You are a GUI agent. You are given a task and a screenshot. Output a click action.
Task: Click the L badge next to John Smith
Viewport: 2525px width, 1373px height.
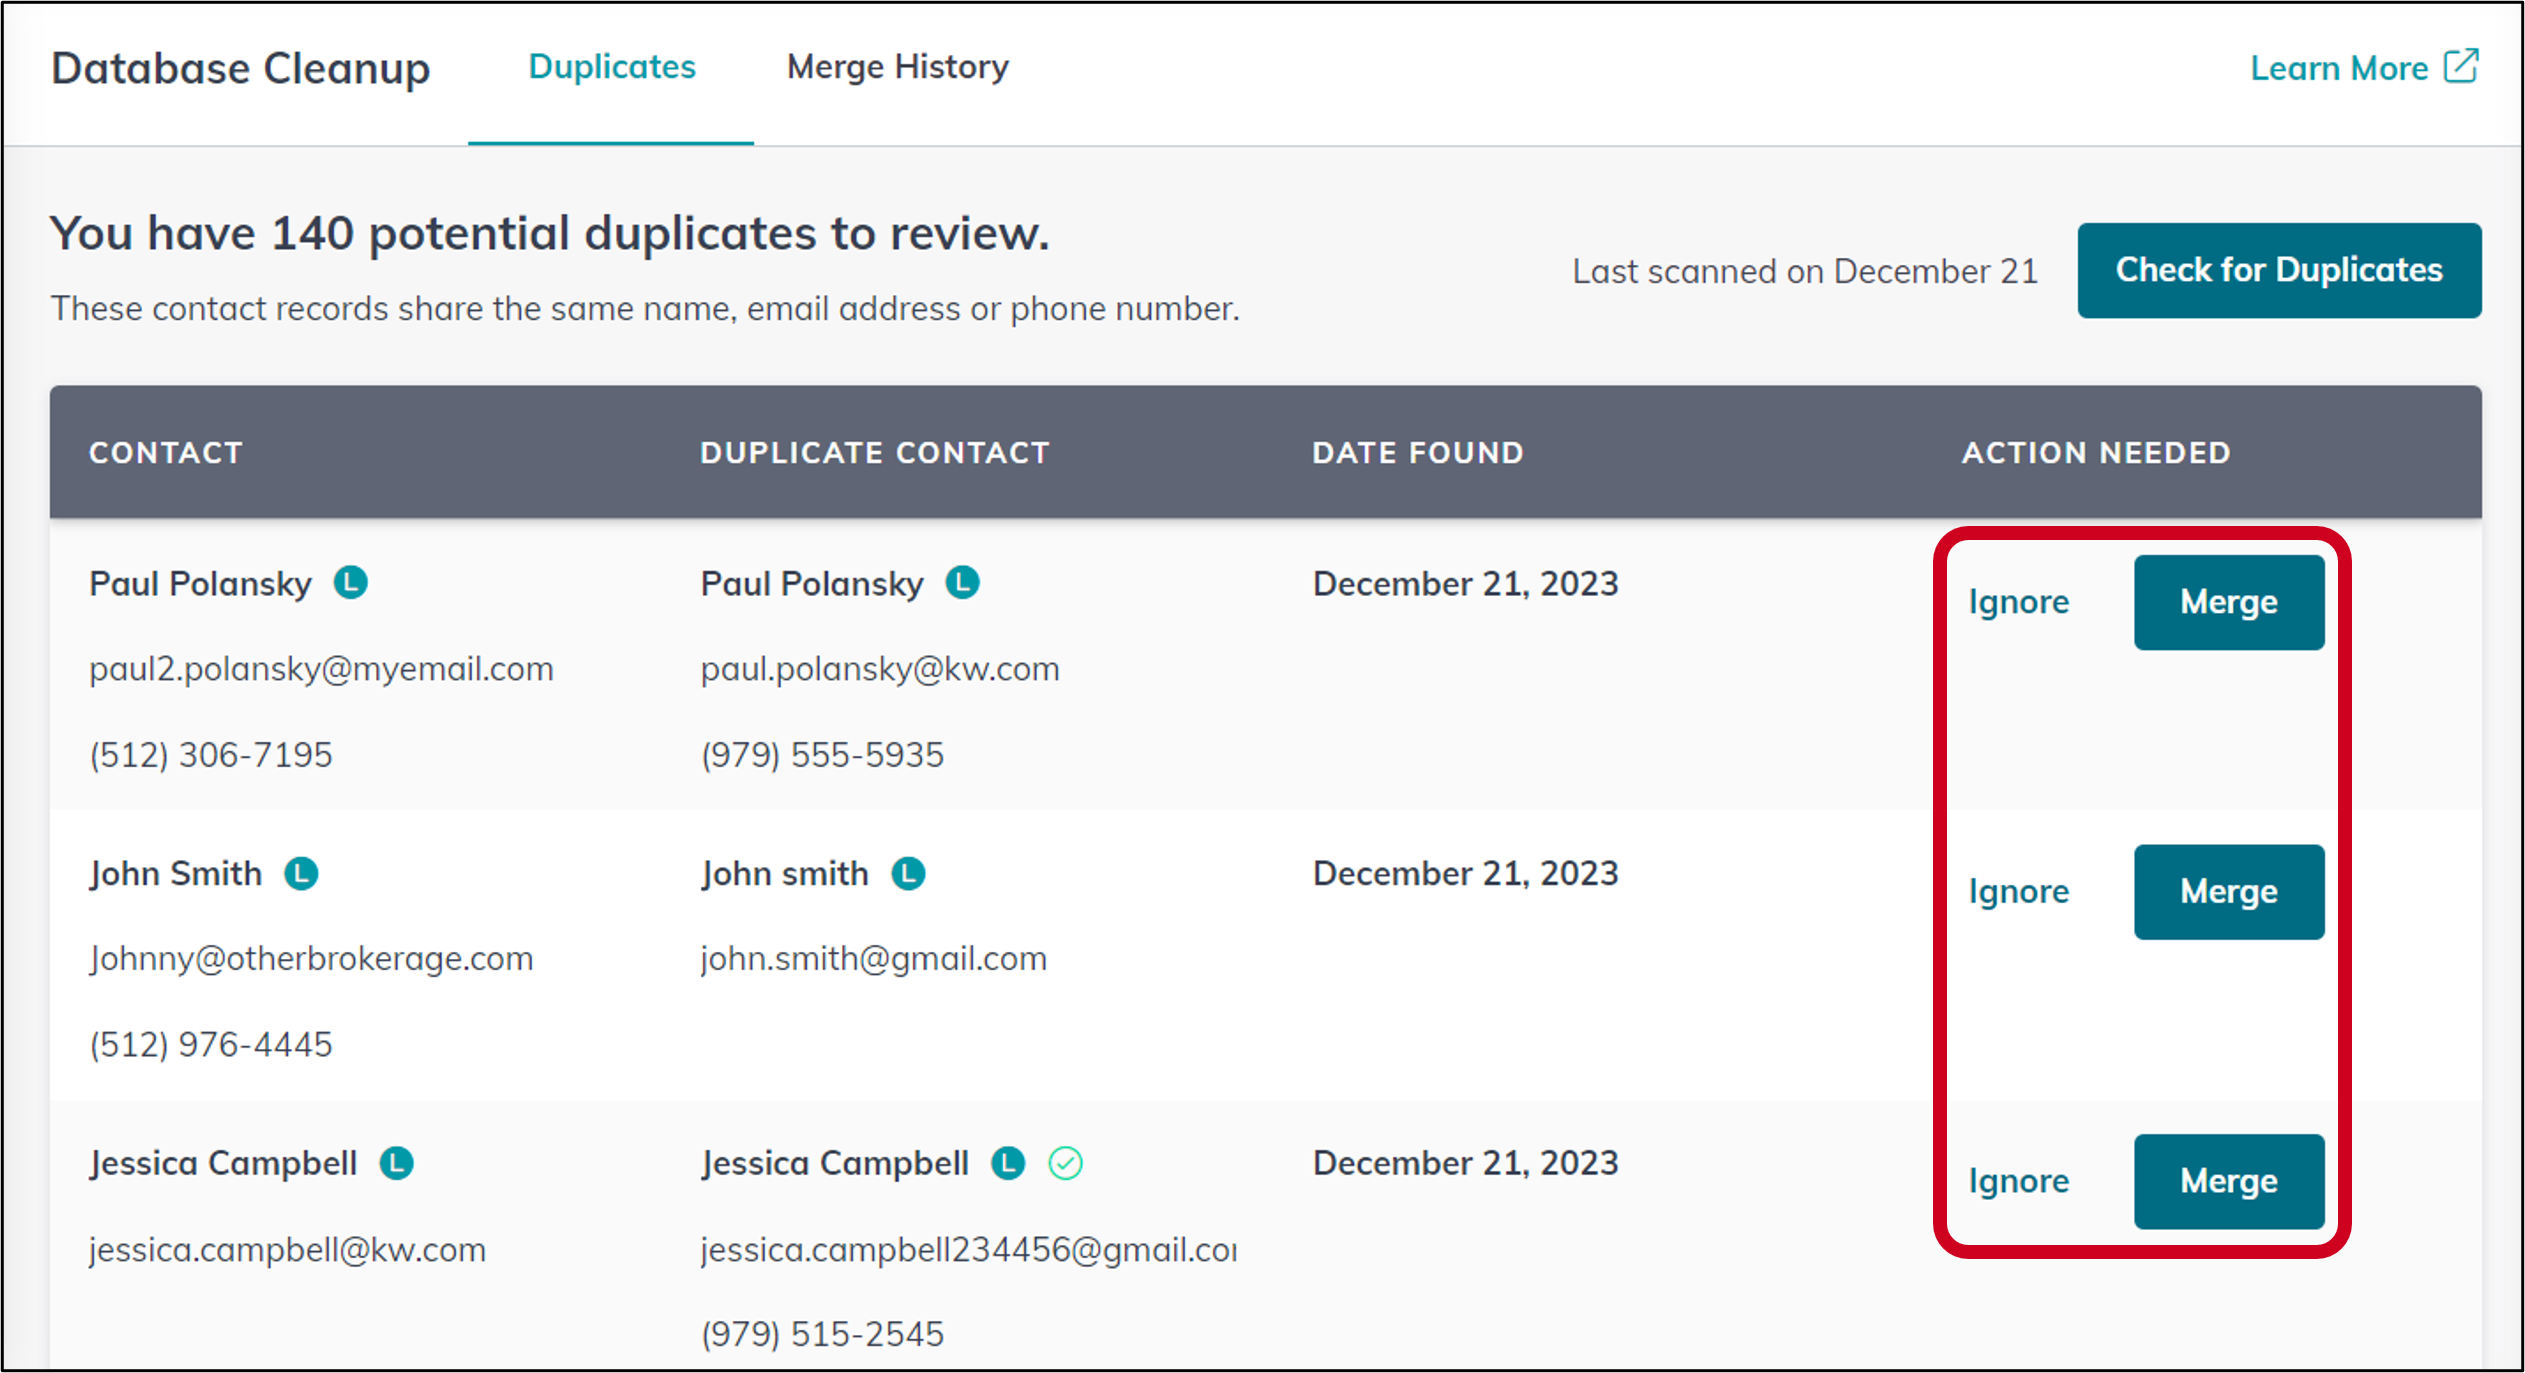(301, 874)
